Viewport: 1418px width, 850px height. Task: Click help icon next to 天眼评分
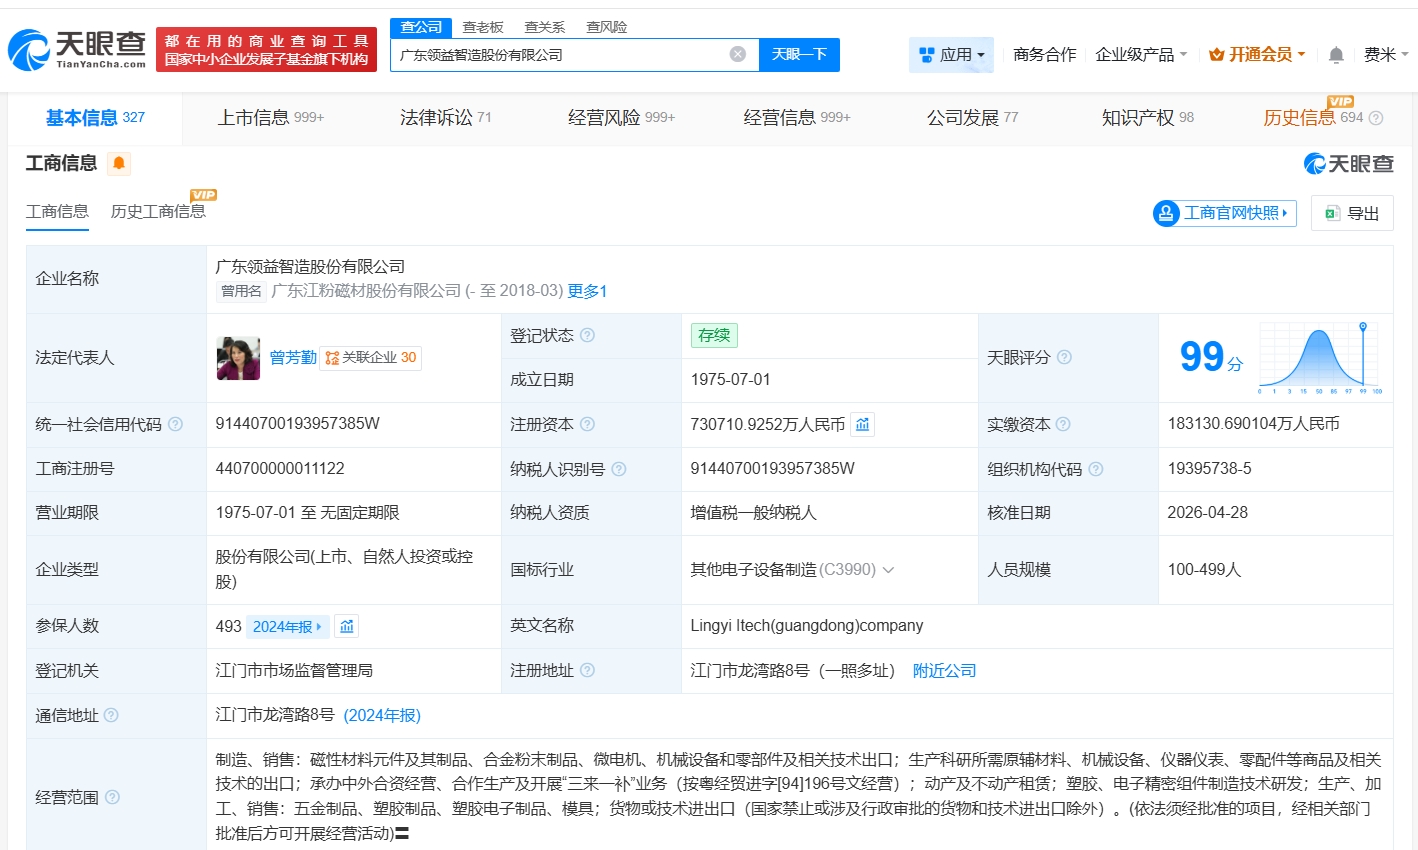pos(1065,357)
